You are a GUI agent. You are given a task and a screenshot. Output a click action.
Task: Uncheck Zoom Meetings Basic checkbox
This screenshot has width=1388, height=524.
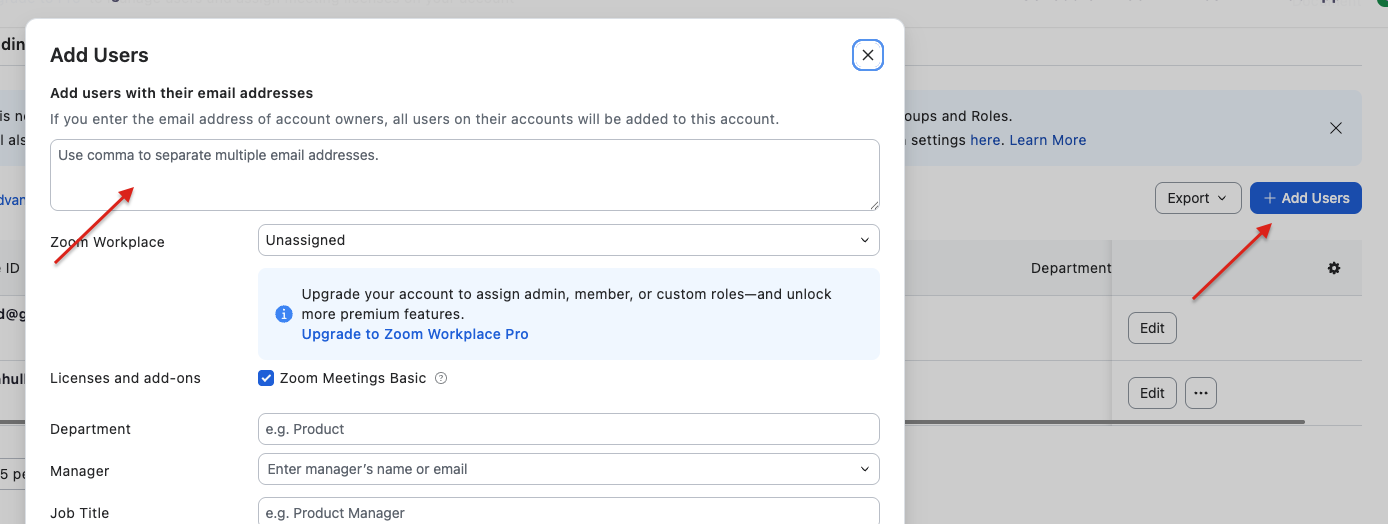coord(266,378)
